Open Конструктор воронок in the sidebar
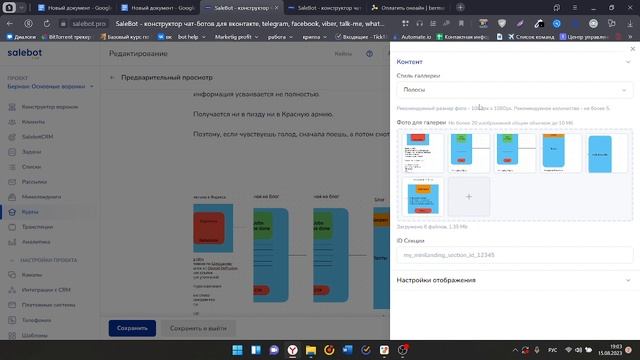 (49, 107)
